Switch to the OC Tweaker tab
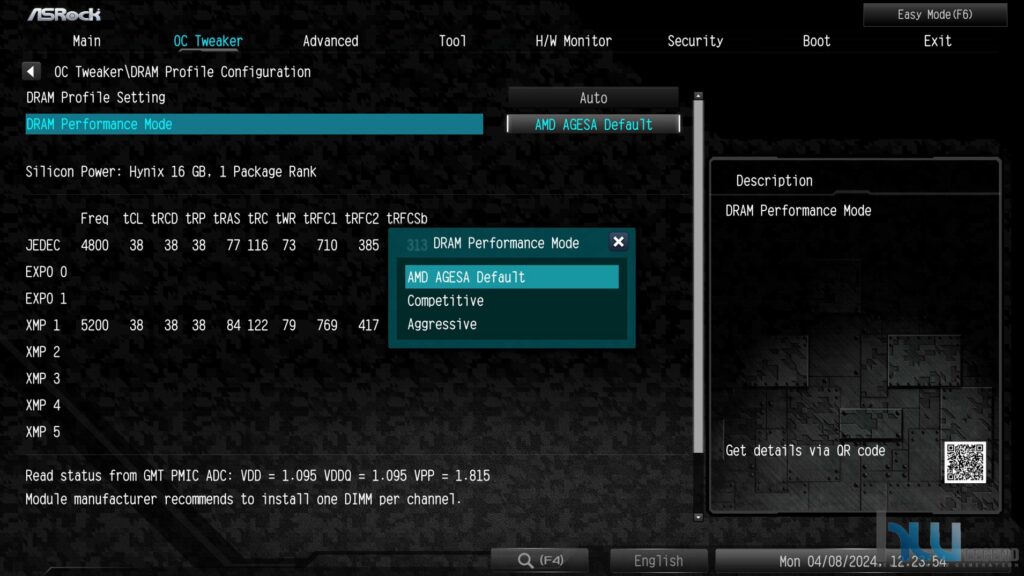1024x576 pixels. (x=208, y=41)
